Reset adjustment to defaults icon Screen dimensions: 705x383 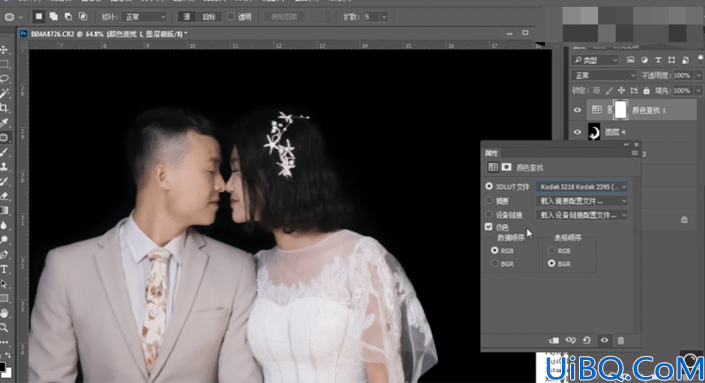click(587, 340)
